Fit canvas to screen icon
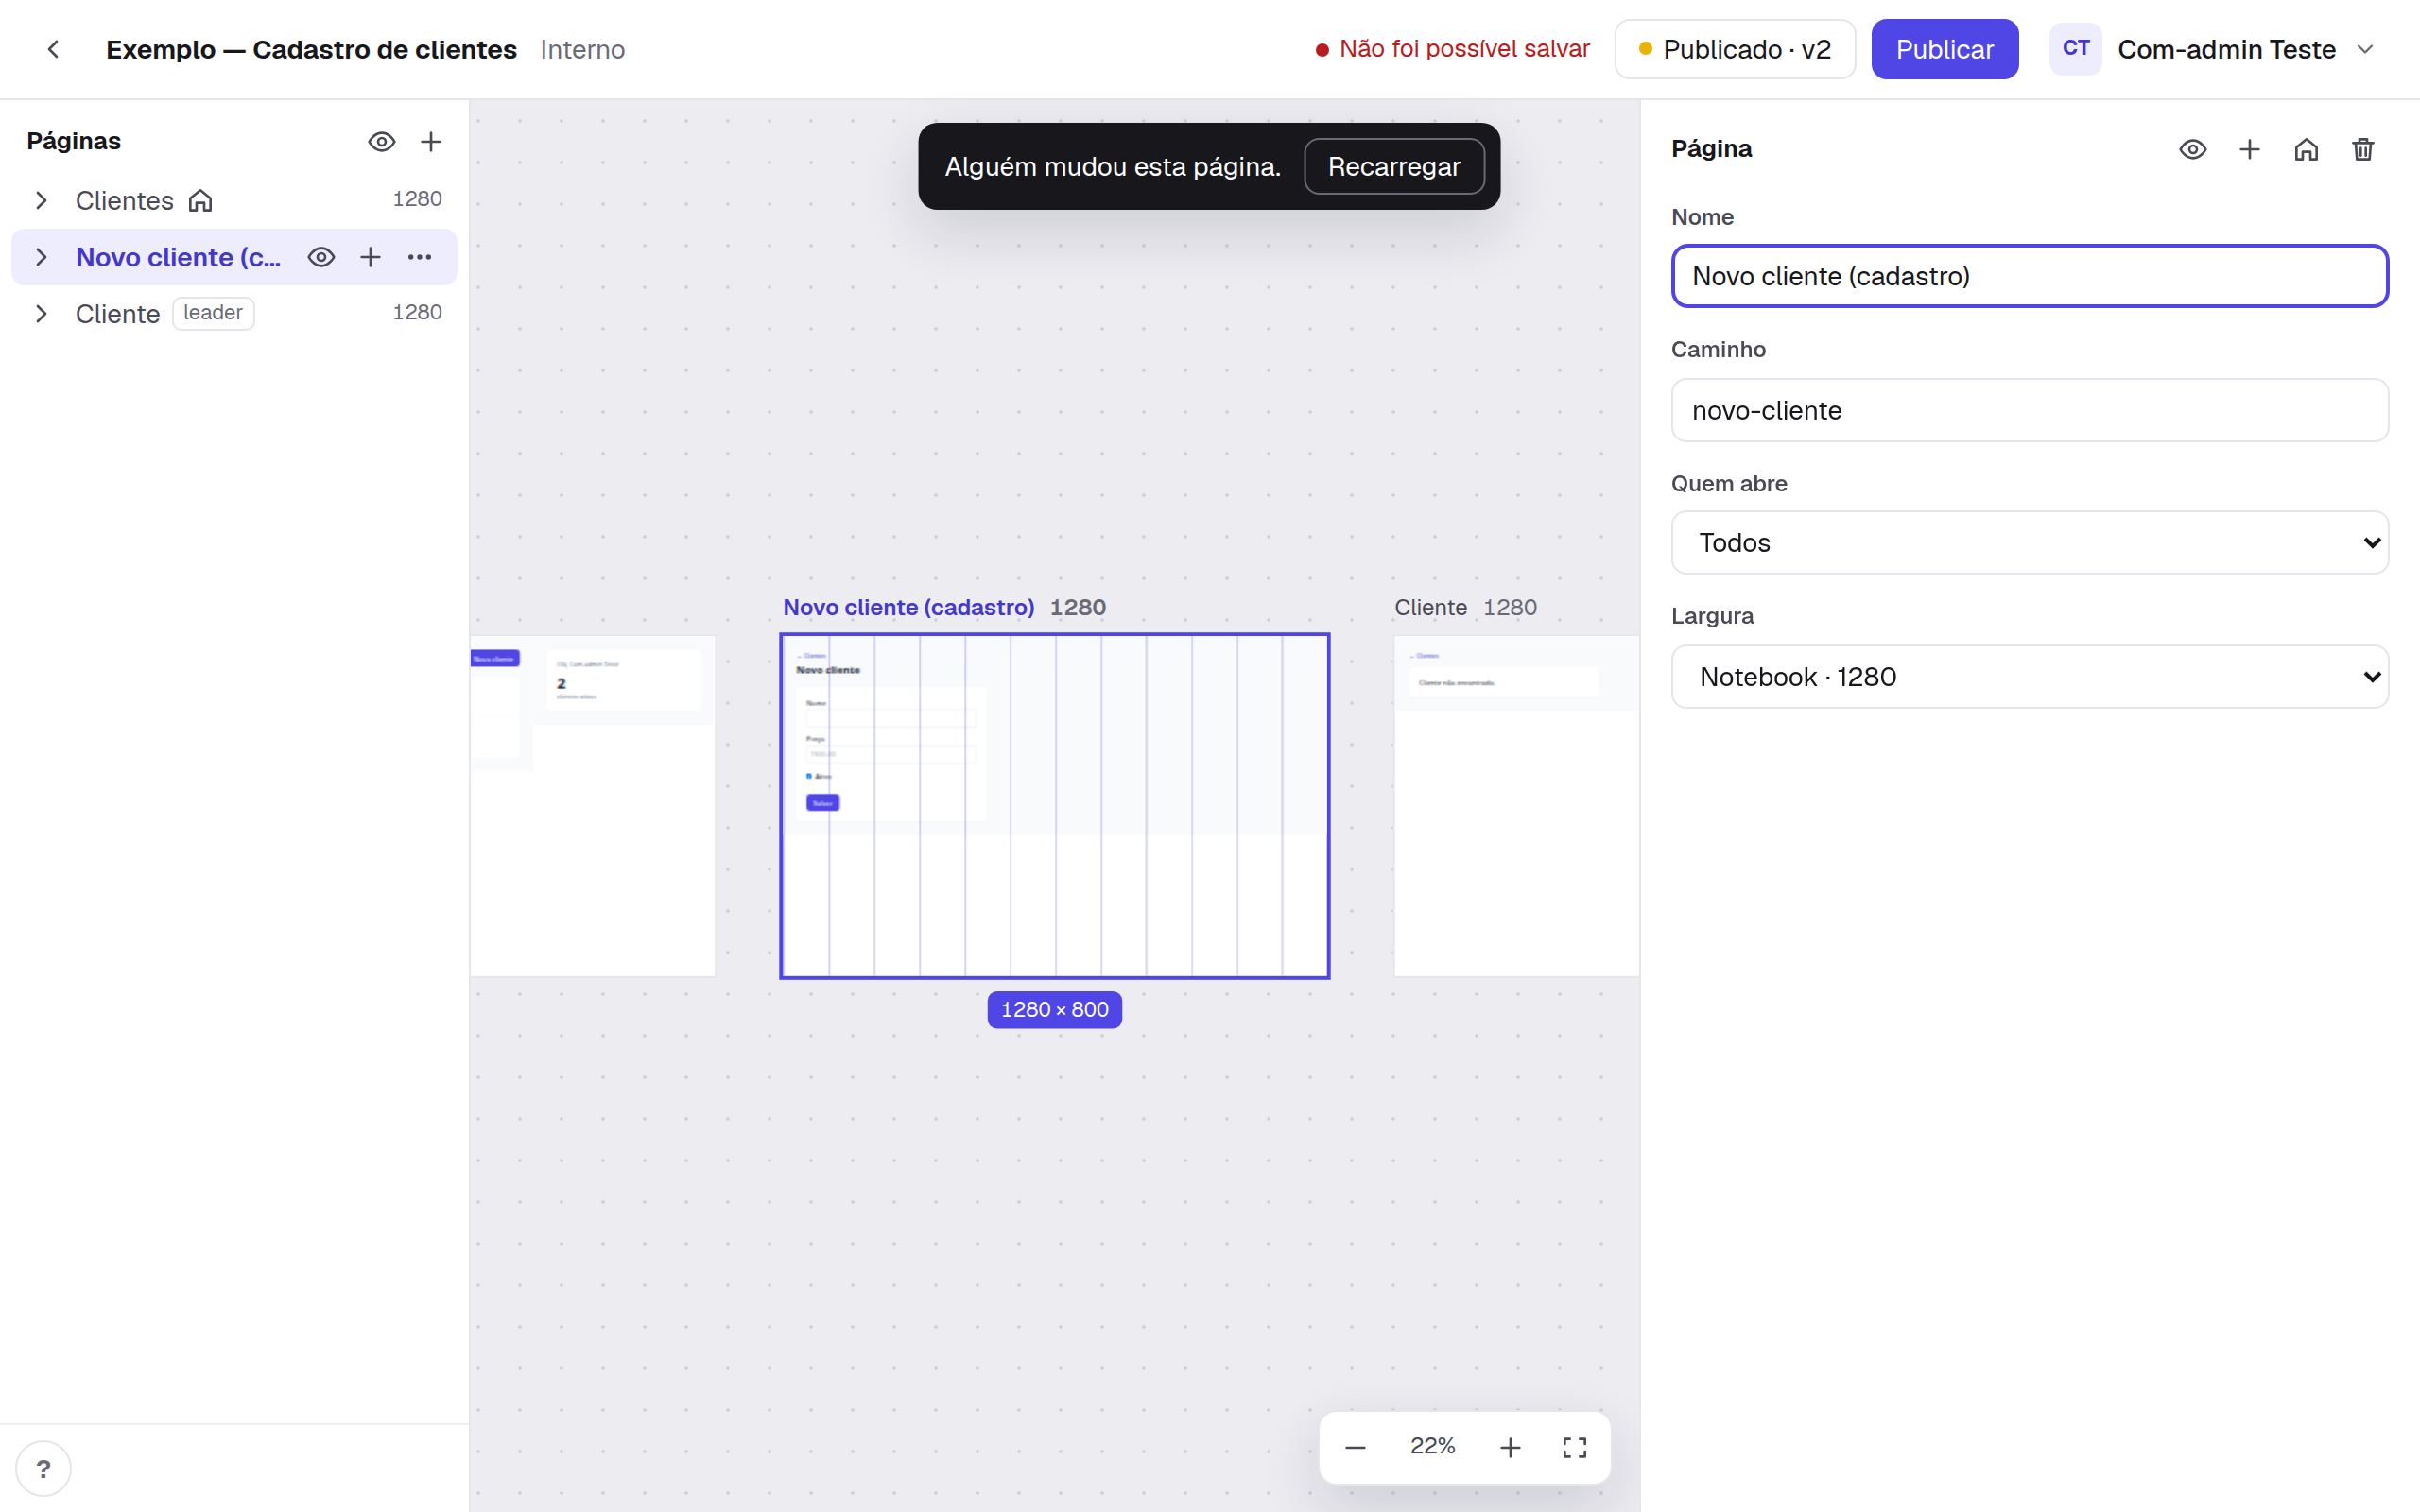2420x1512 pixels. coord(1575,1447)
